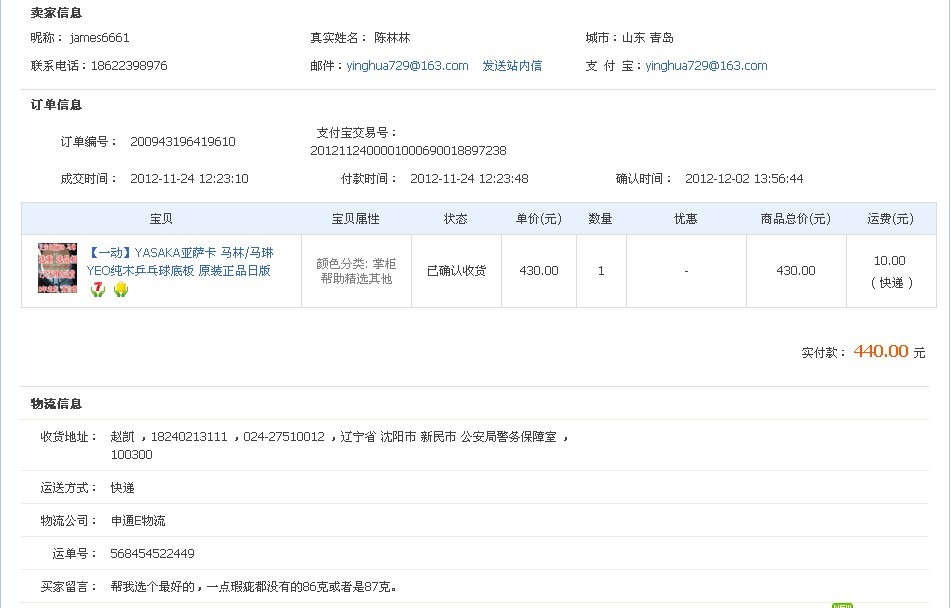
Task: Click the 宝贝 column header
Action: 161,219
